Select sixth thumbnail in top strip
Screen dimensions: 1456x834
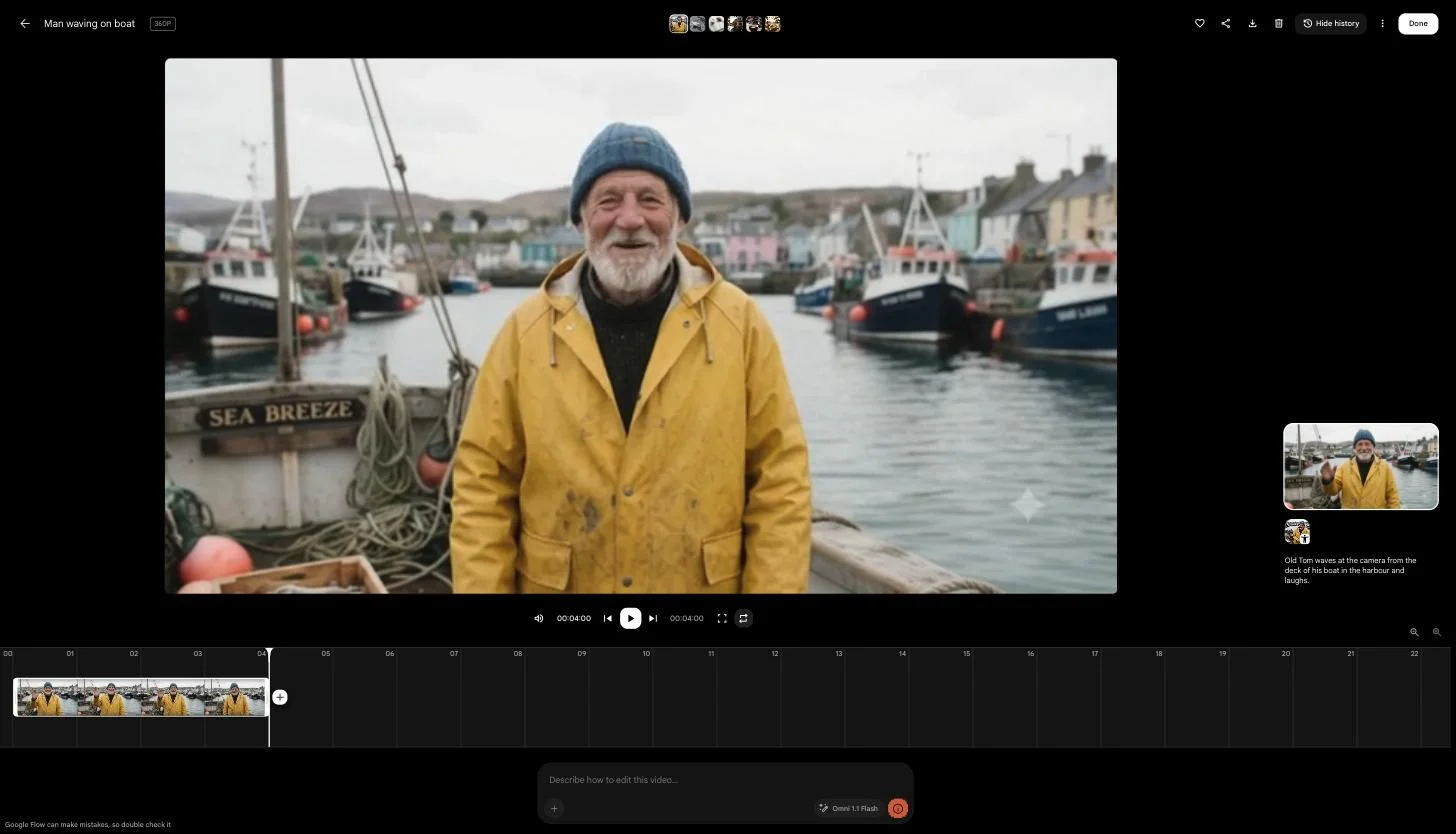click(x=772, y=24)
